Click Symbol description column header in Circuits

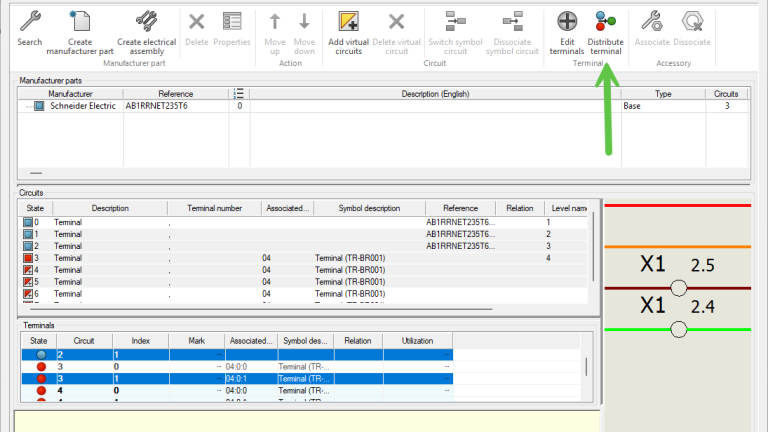pos(369,208)
